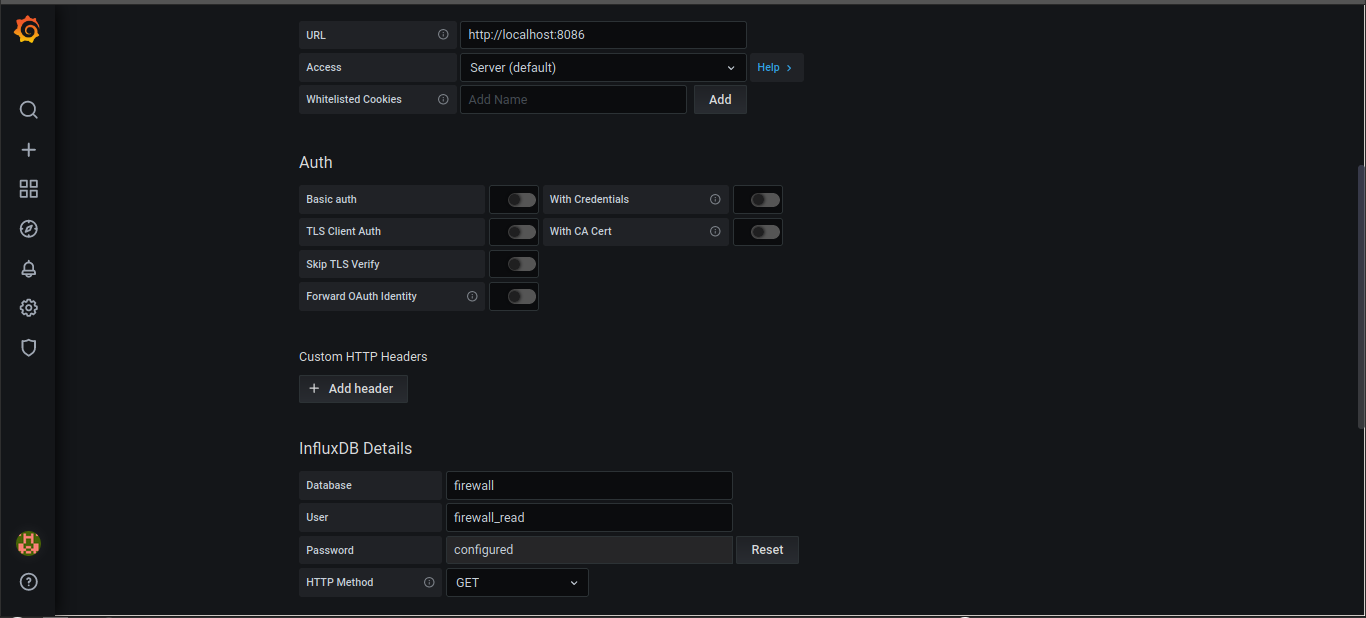Open the user profile avatar

[x=29, y=544]
